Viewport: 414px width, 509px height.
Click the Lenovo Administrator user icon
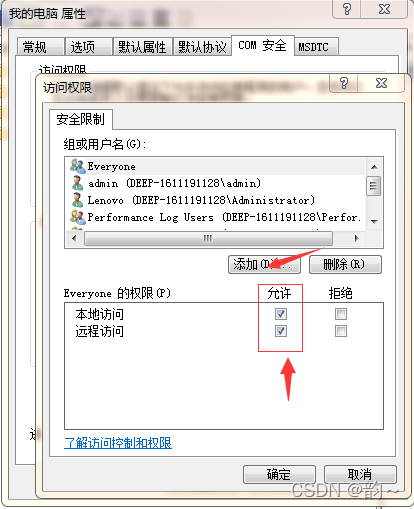[77, 200]
